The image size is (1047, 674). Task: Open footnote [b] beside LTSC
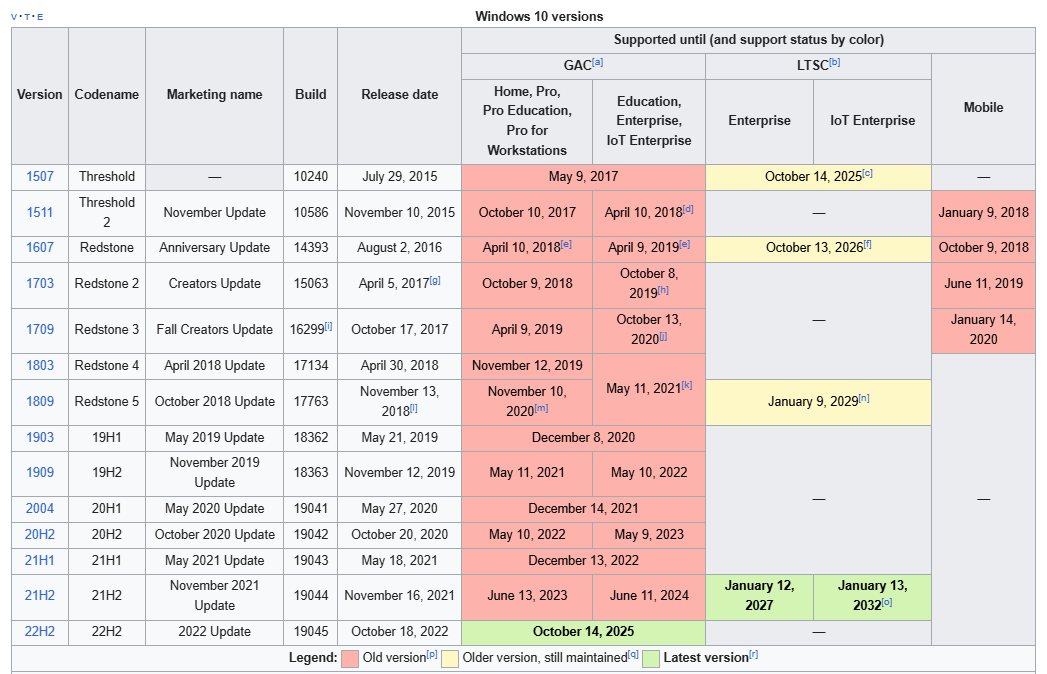(835, 62)
